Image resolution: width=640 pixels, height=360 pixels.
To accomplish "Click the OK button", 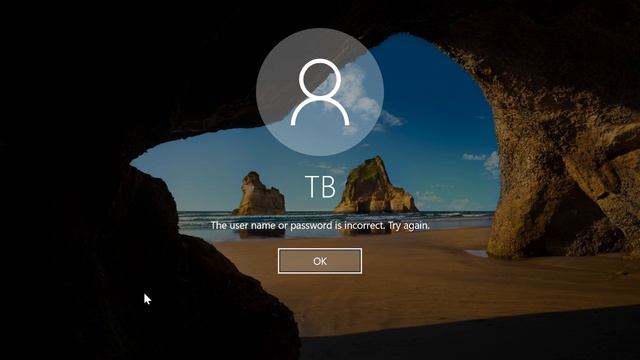I will point(320,261).
